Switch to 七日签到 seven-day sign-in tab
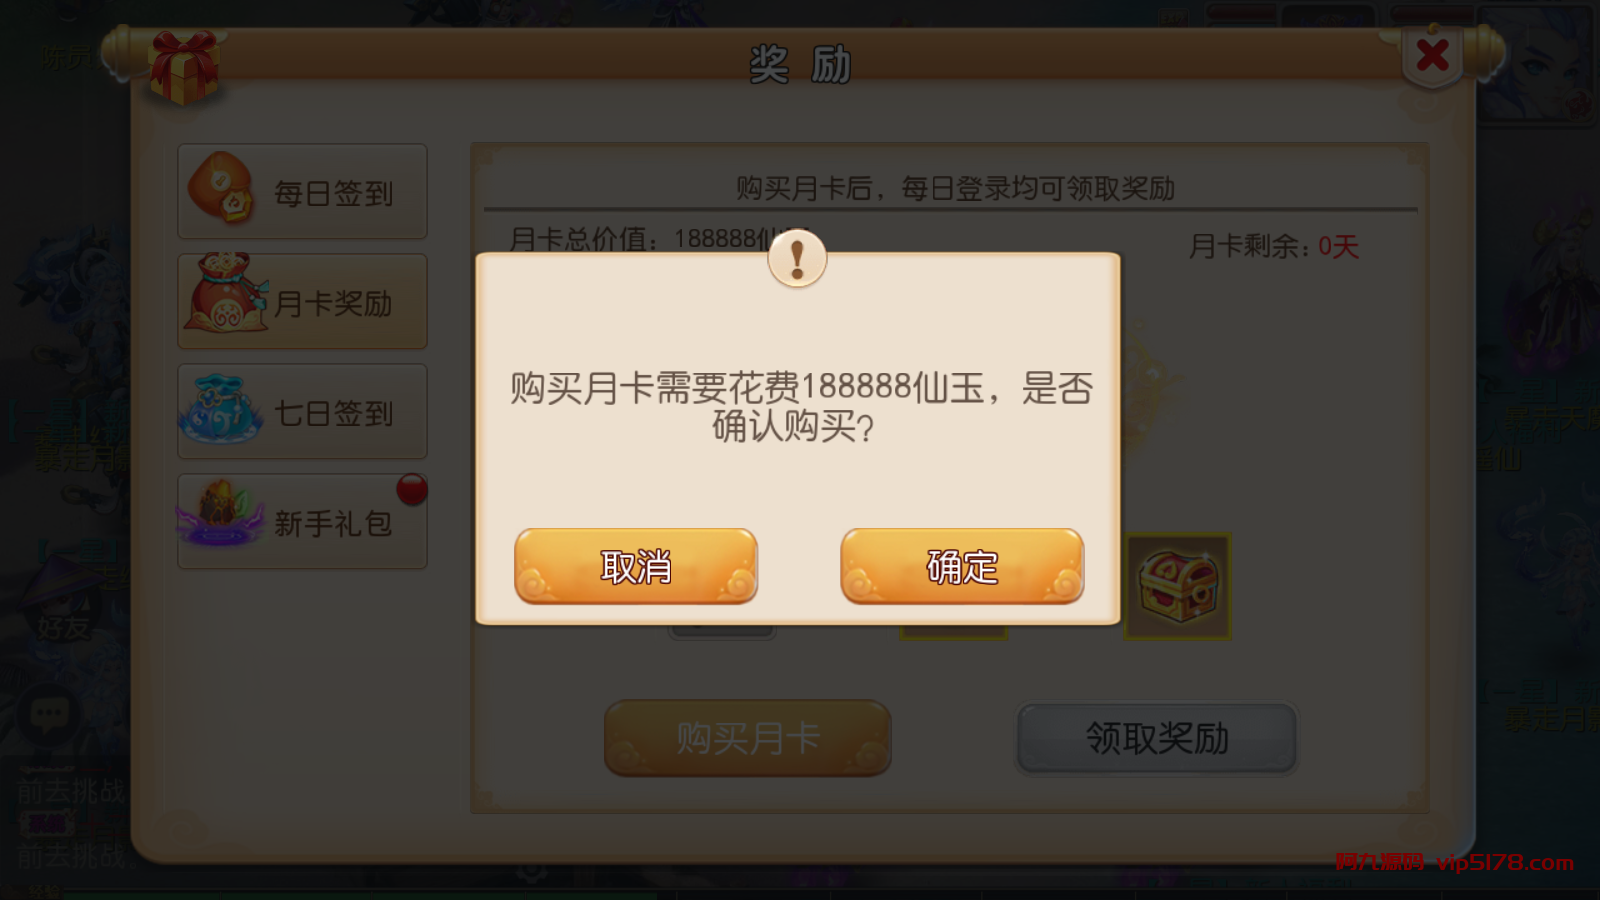 click(x=302, y=411)
